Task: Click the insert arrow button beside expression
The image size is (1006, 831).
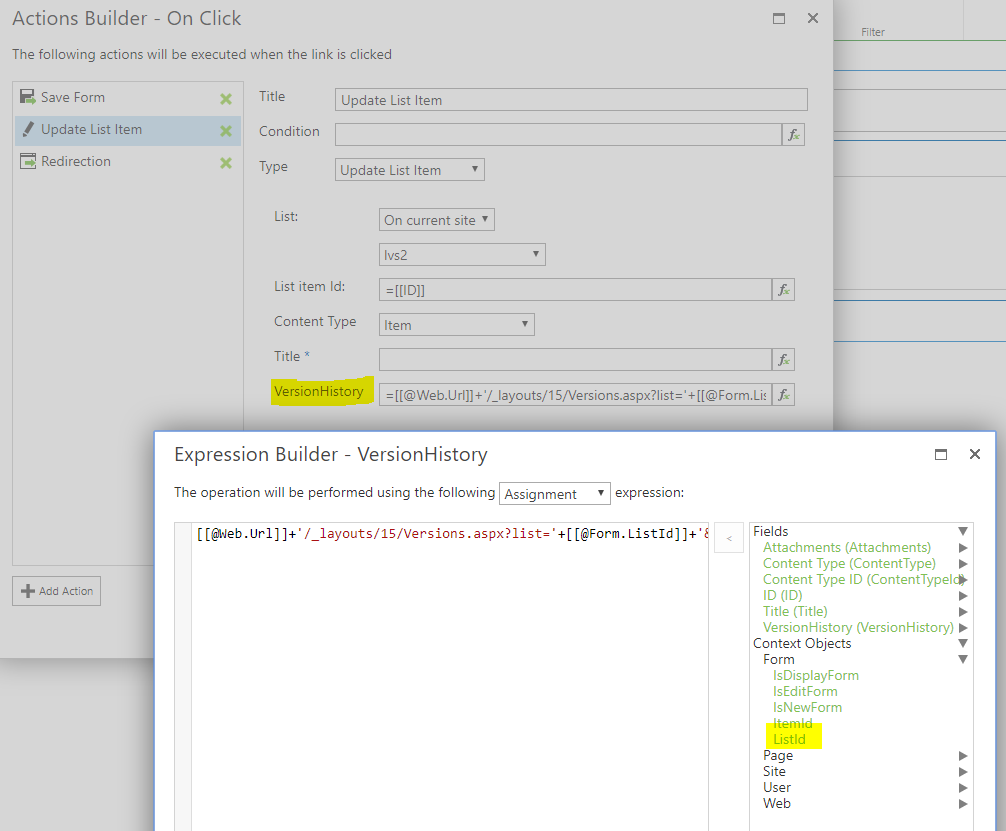Action: pos(729,538)
